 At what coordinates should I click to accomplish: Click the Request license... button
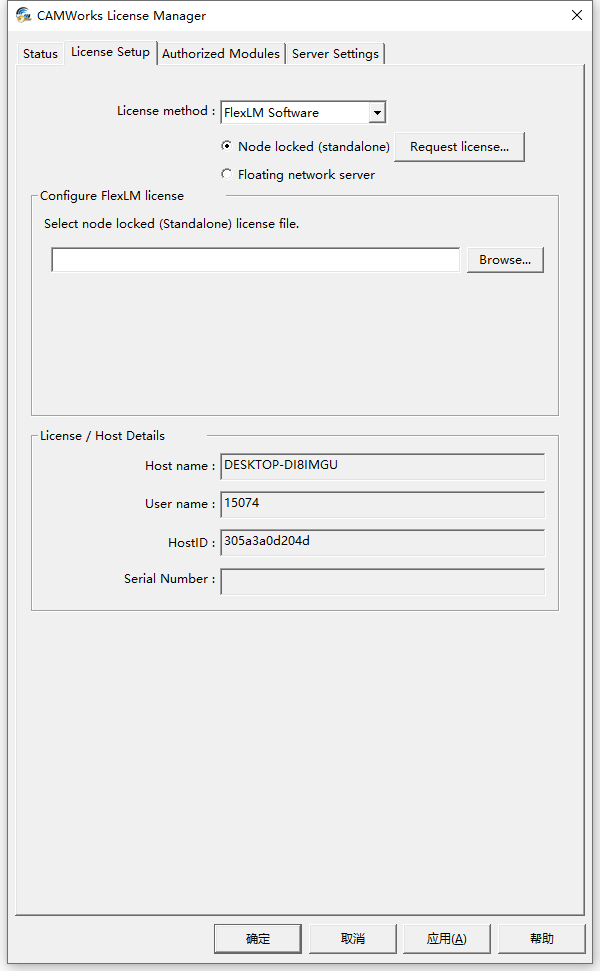point(459,147)
